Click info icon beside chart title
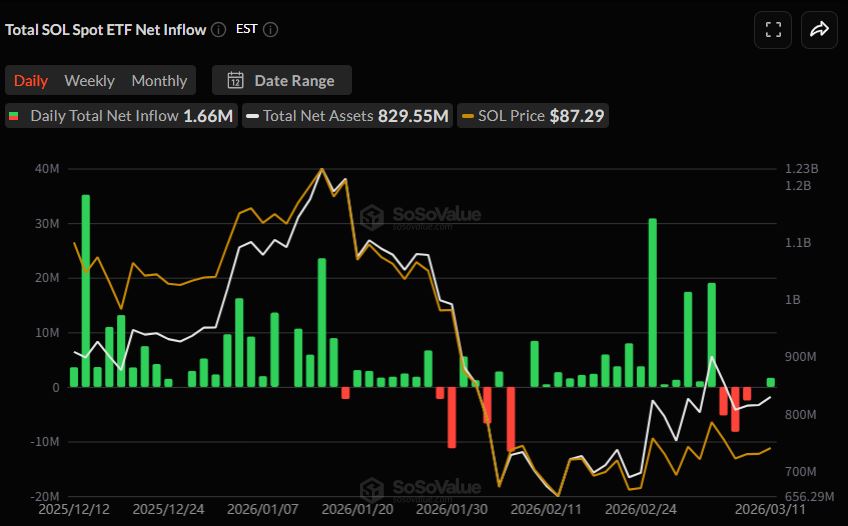The height and width of the screenshot is (526, 848). coord(217,29)
